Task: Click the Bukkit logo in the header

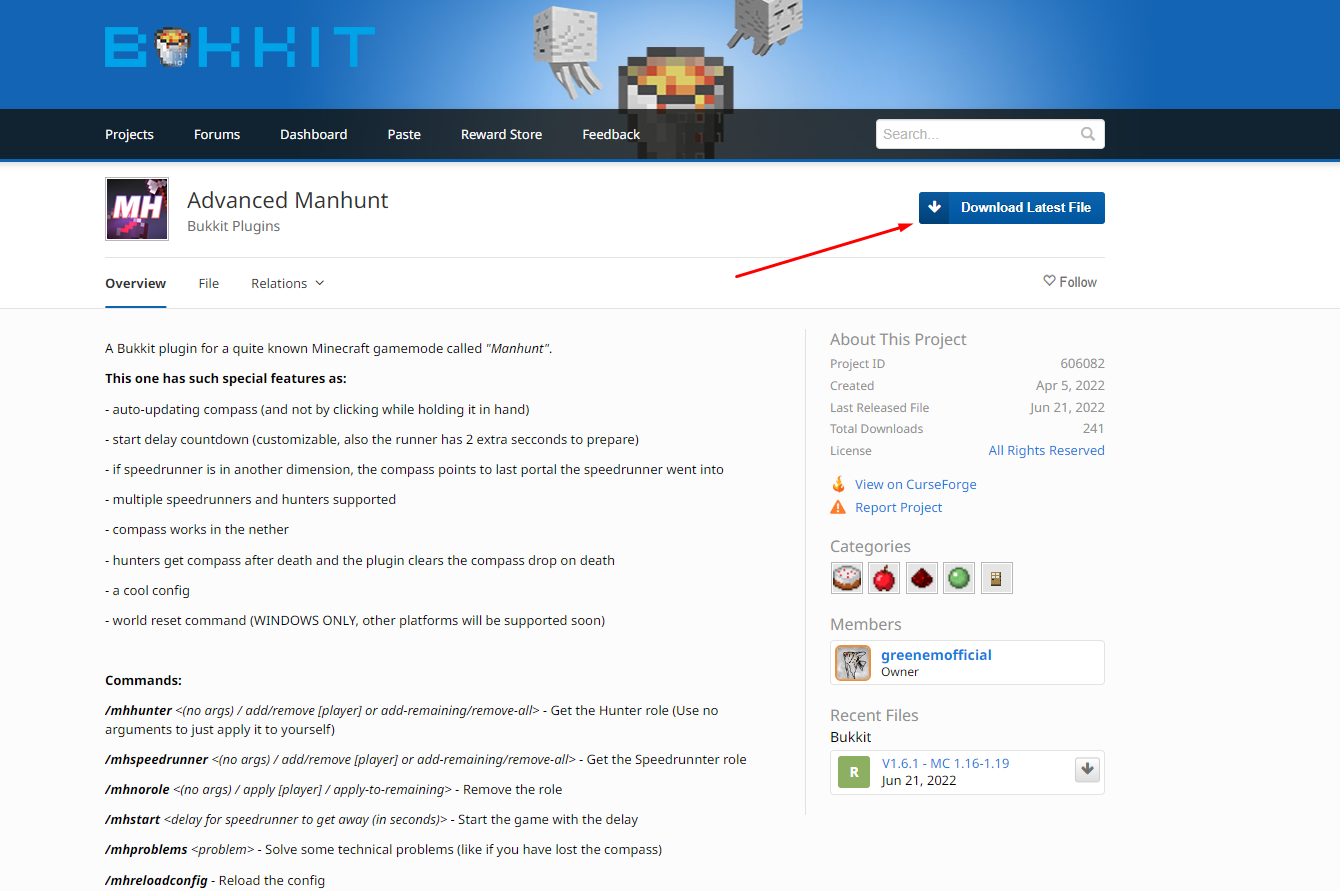Action: click(x=240, y=47)
